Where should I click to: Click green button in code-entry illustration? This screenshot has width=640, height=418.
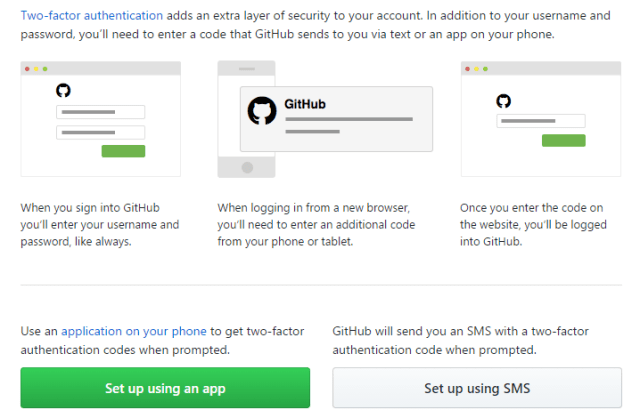[x=563, y=141]
